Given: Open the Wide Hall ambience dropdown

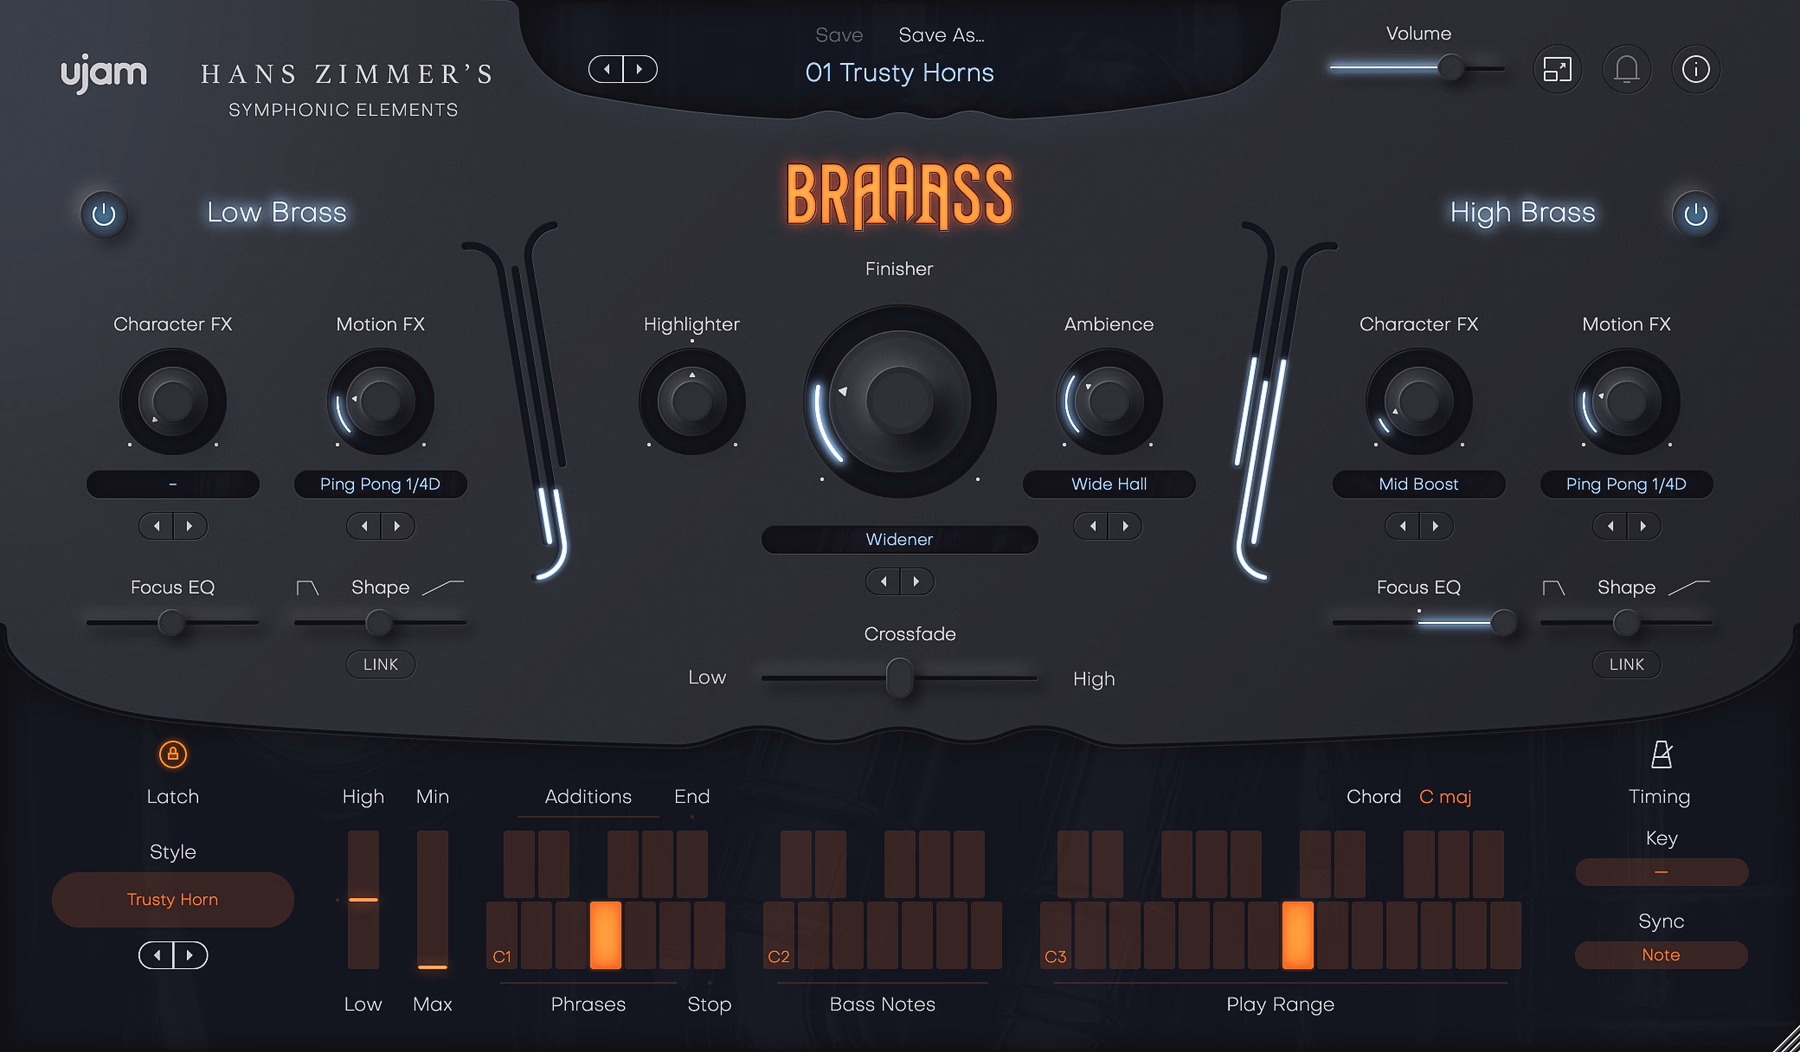Looking at the screenshot, I should (1109, 484).
